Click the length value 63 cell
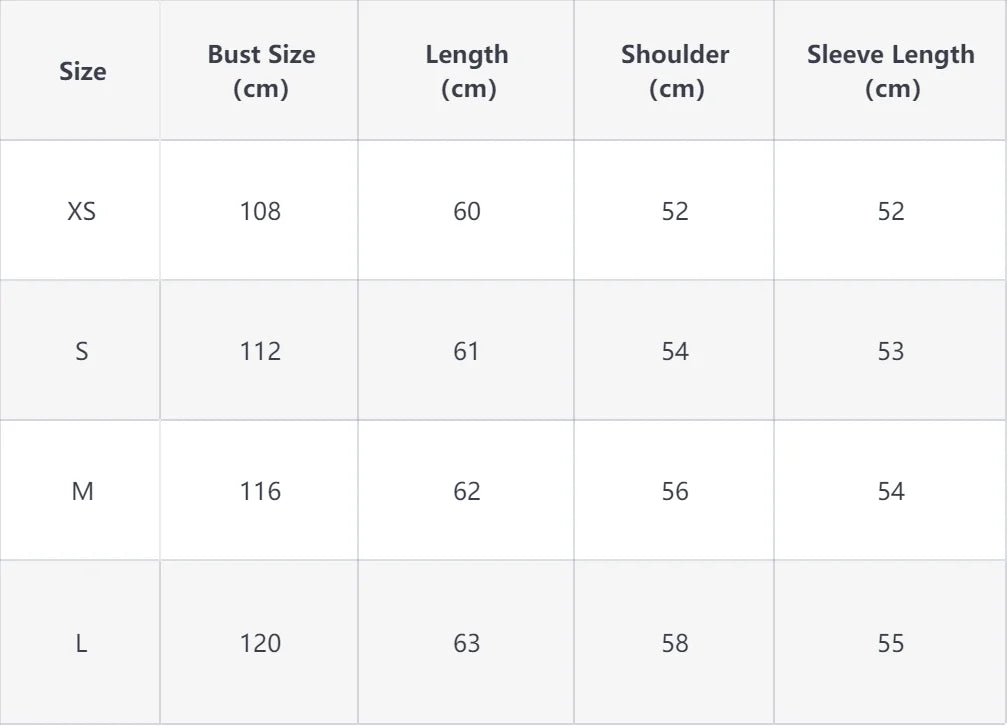The width and height of the screenshot is (1008, 726). point(467,643)
